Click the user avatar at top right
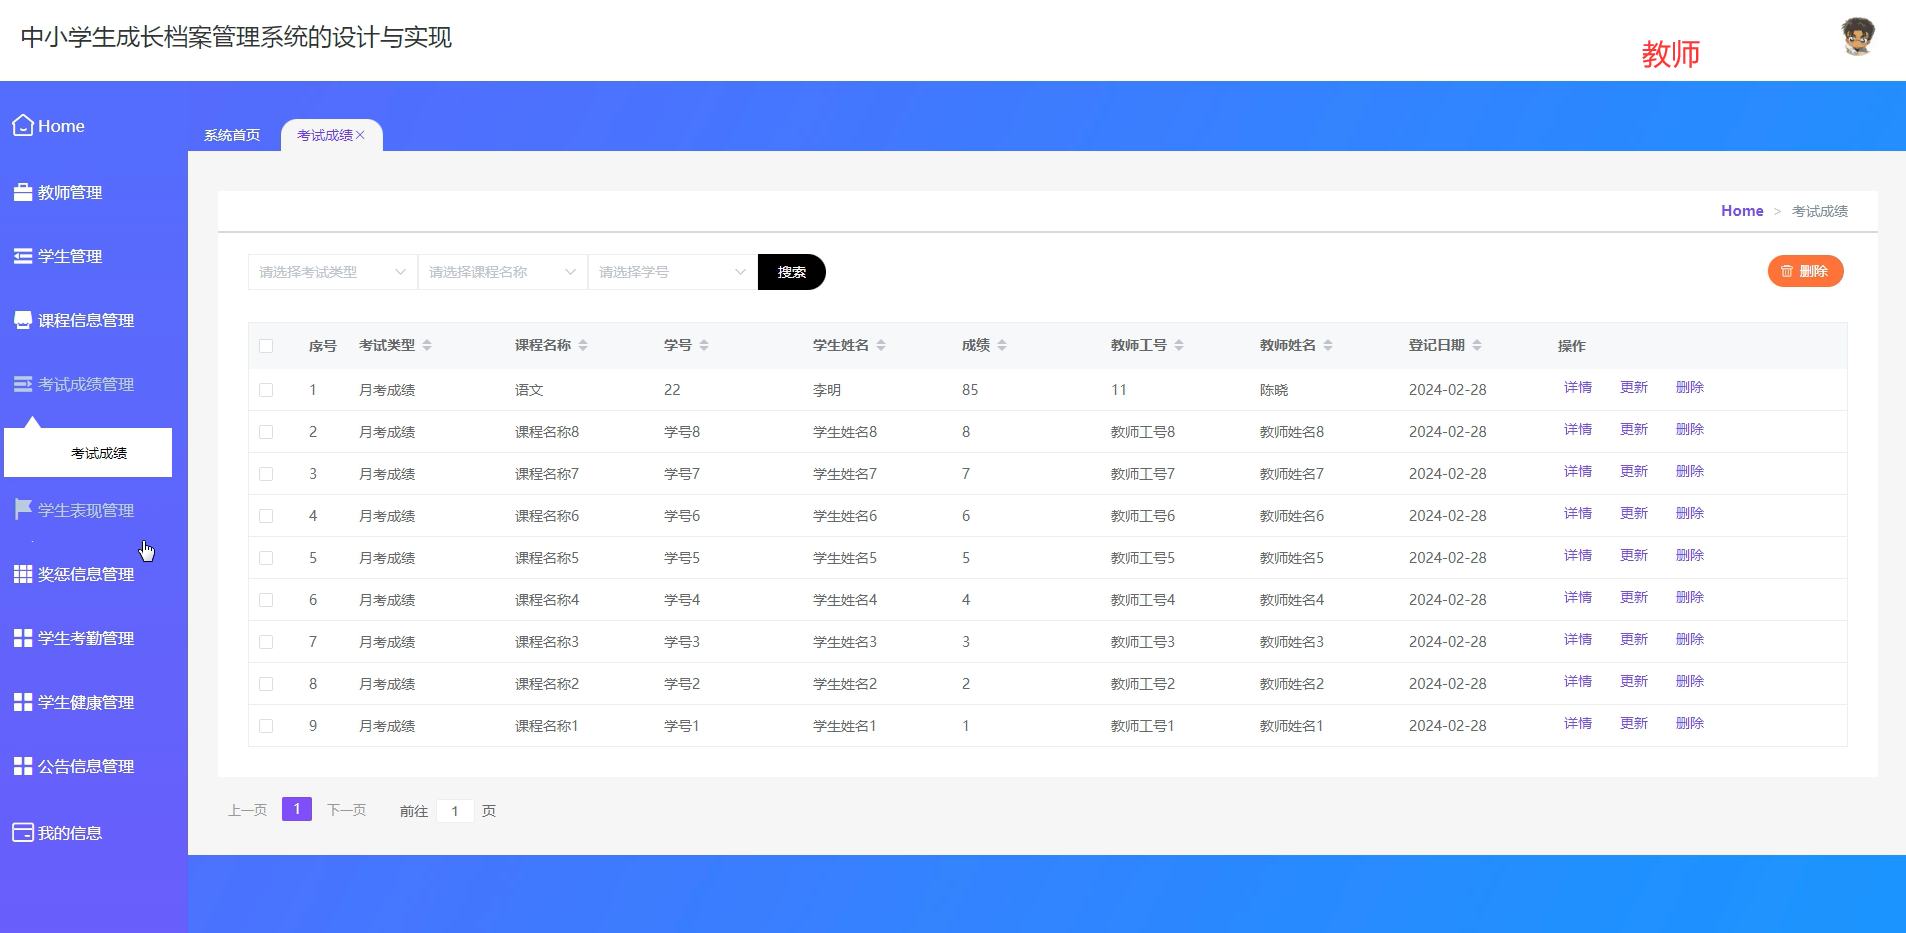 [x=1858, y=37]
